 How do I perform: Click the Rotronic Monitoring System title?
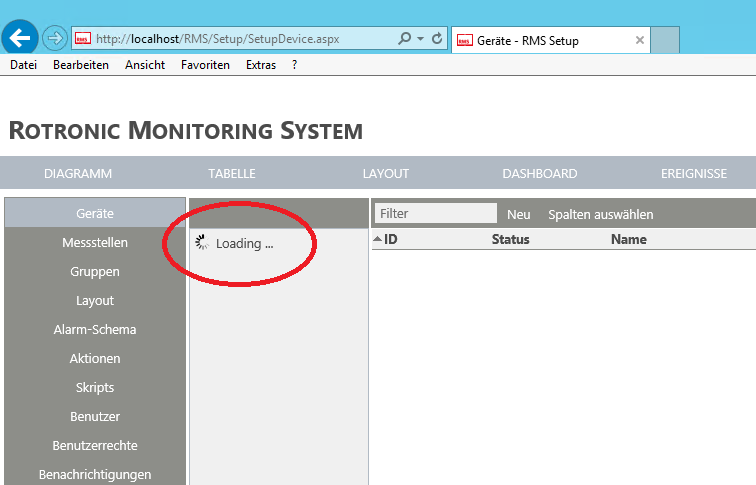[x=186, y=131]
